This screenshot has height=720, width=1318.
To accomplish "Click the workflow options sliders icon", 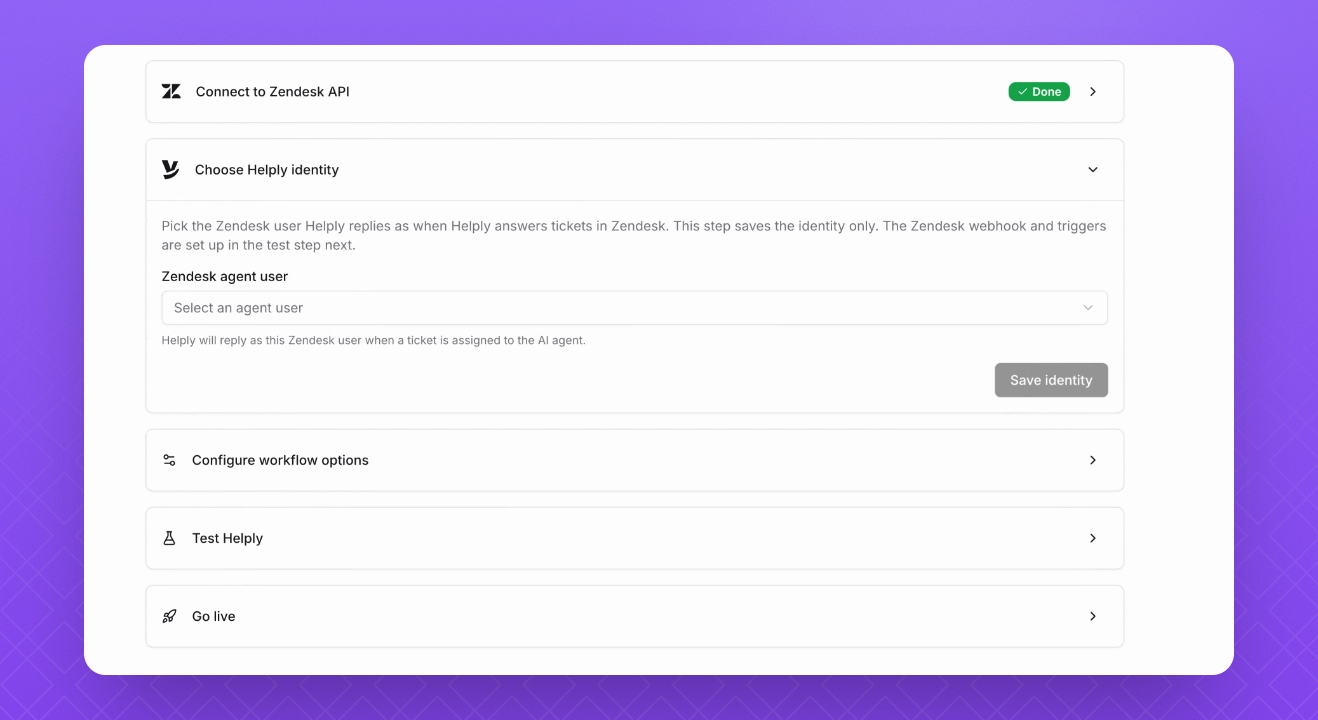I will 169,460.
